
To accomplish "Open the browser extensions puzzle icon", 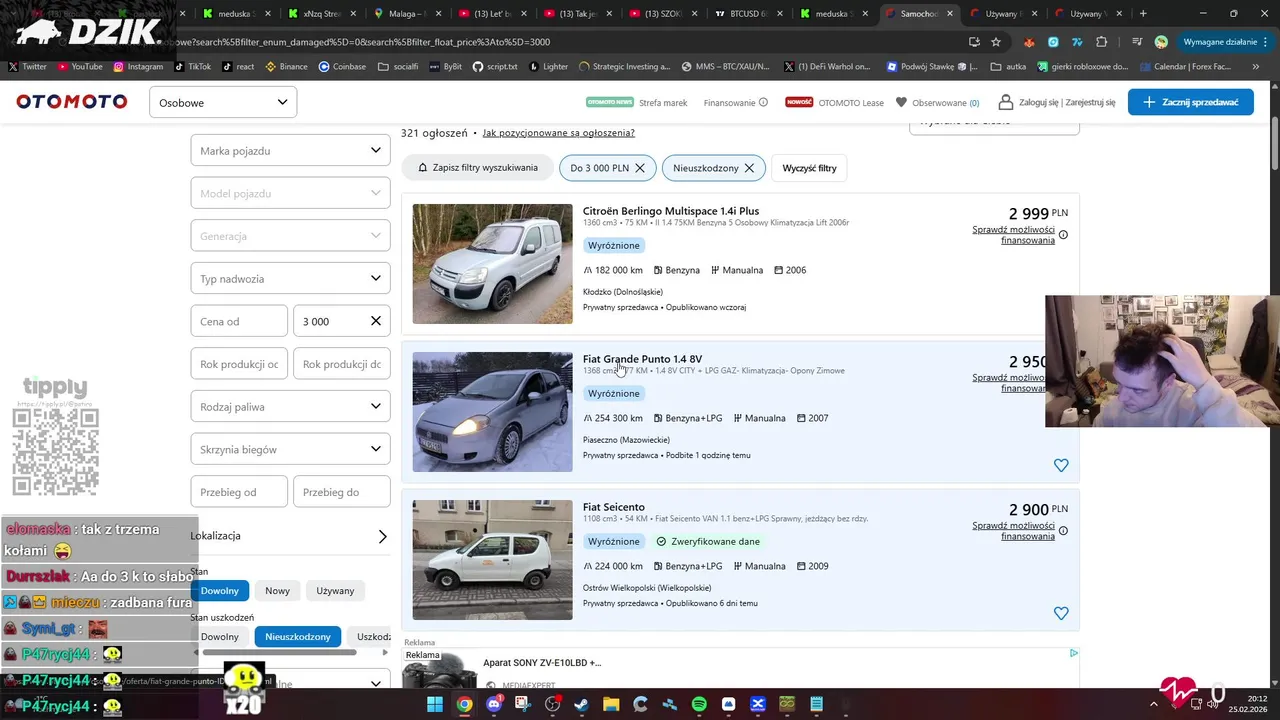I will click(1102, 42).
